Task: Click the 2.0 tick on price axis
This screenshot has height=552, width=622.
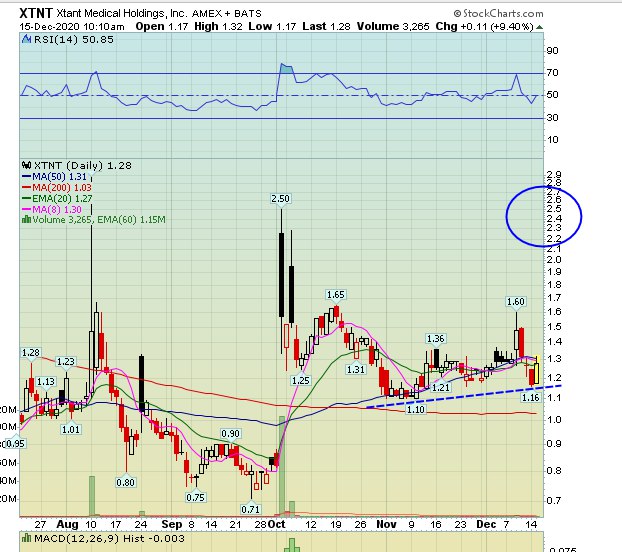Action: (554, 259)
